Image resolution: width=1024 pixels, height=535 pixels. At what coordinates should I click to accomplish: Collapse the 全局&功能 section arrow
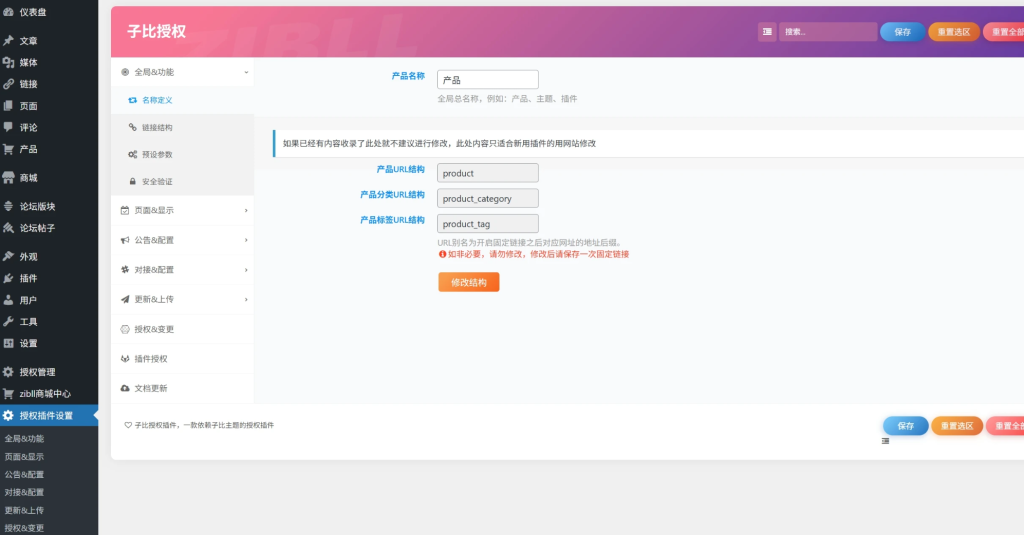tap(246, 73)
